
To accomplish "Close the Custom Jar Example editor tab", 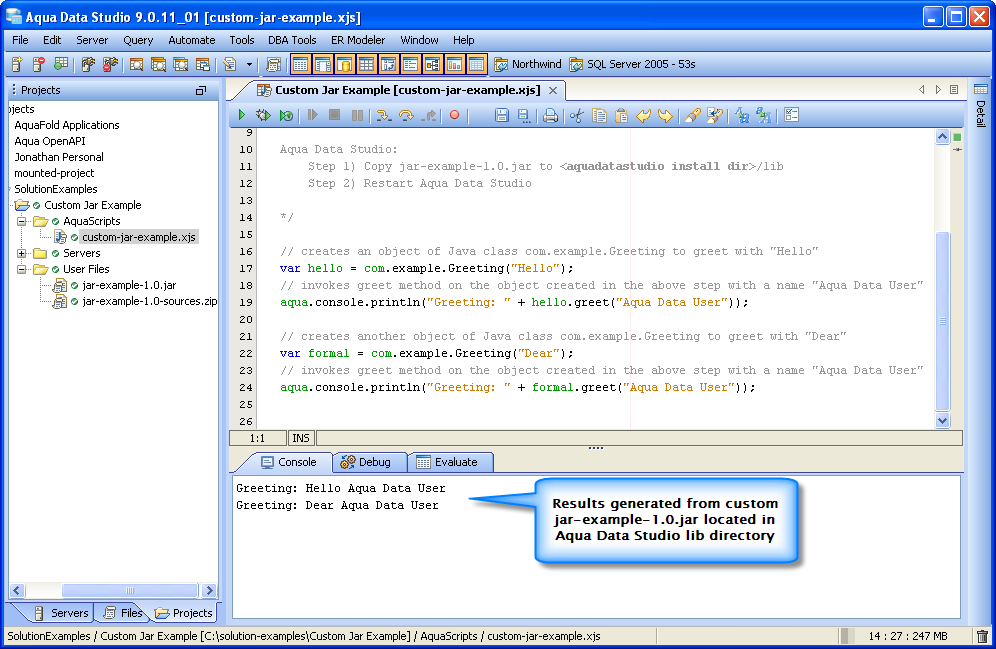I will [x=553, y=91].
